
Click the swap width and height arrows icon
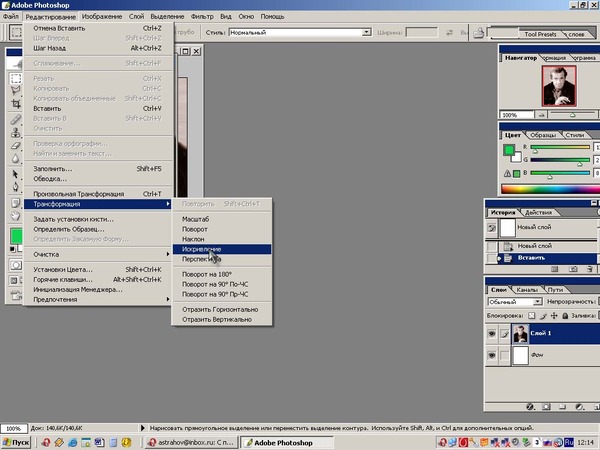pyautogui.click(x=449, y=33)
